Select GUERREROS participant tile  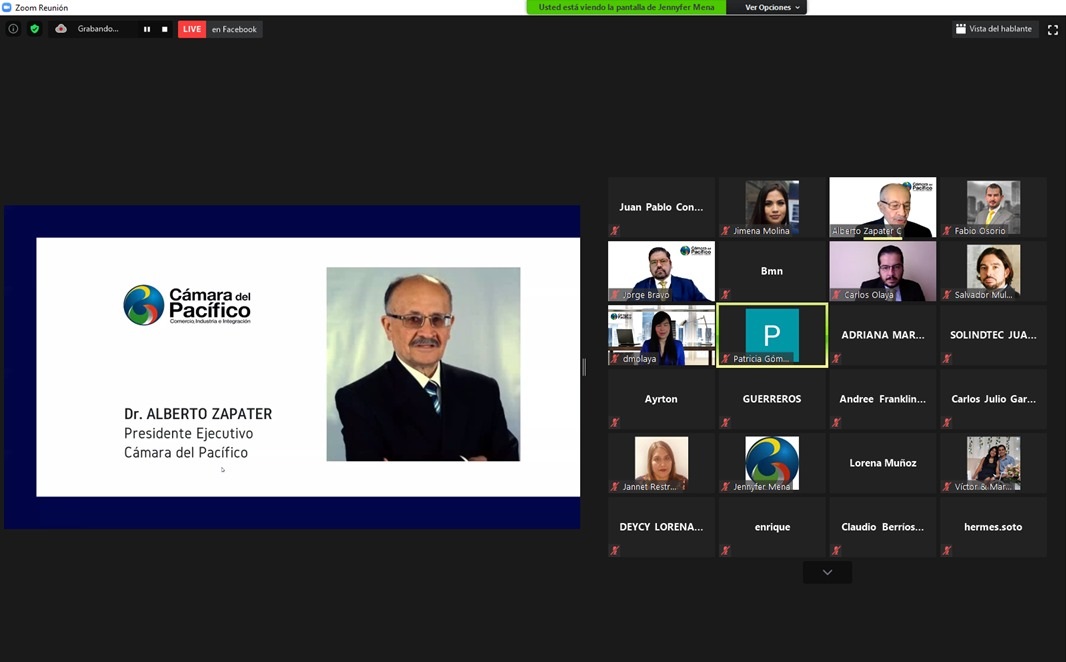[x=772, y=399]
